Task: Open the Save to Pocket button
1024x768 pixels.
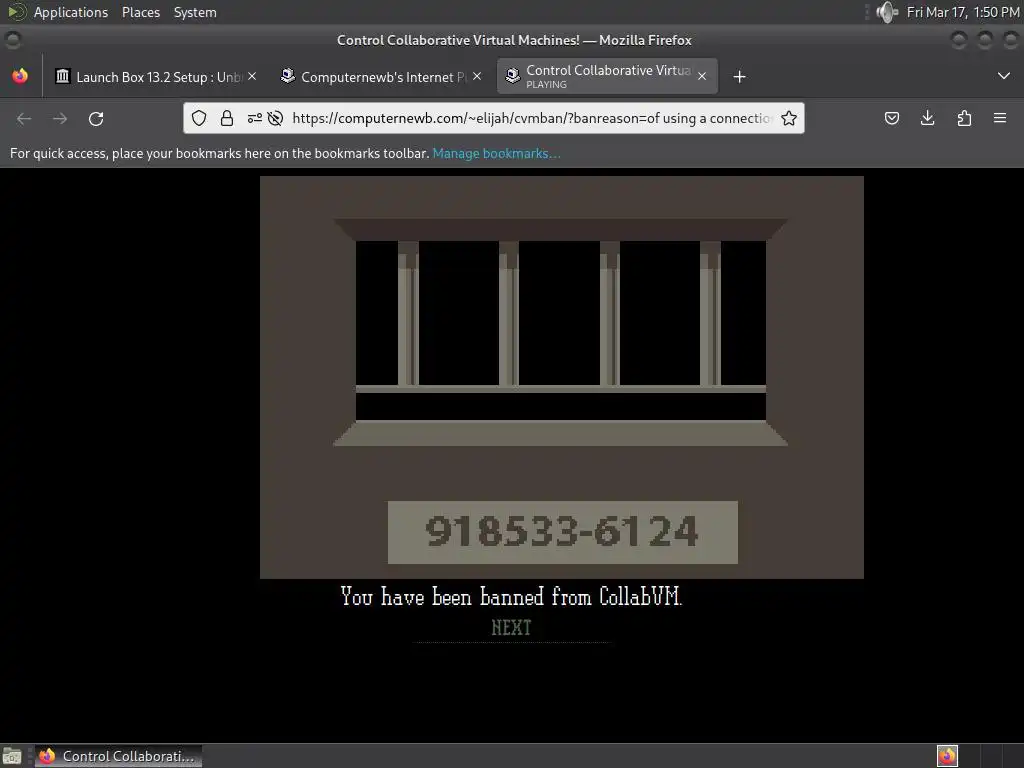Action: click(x=892, y=118)
